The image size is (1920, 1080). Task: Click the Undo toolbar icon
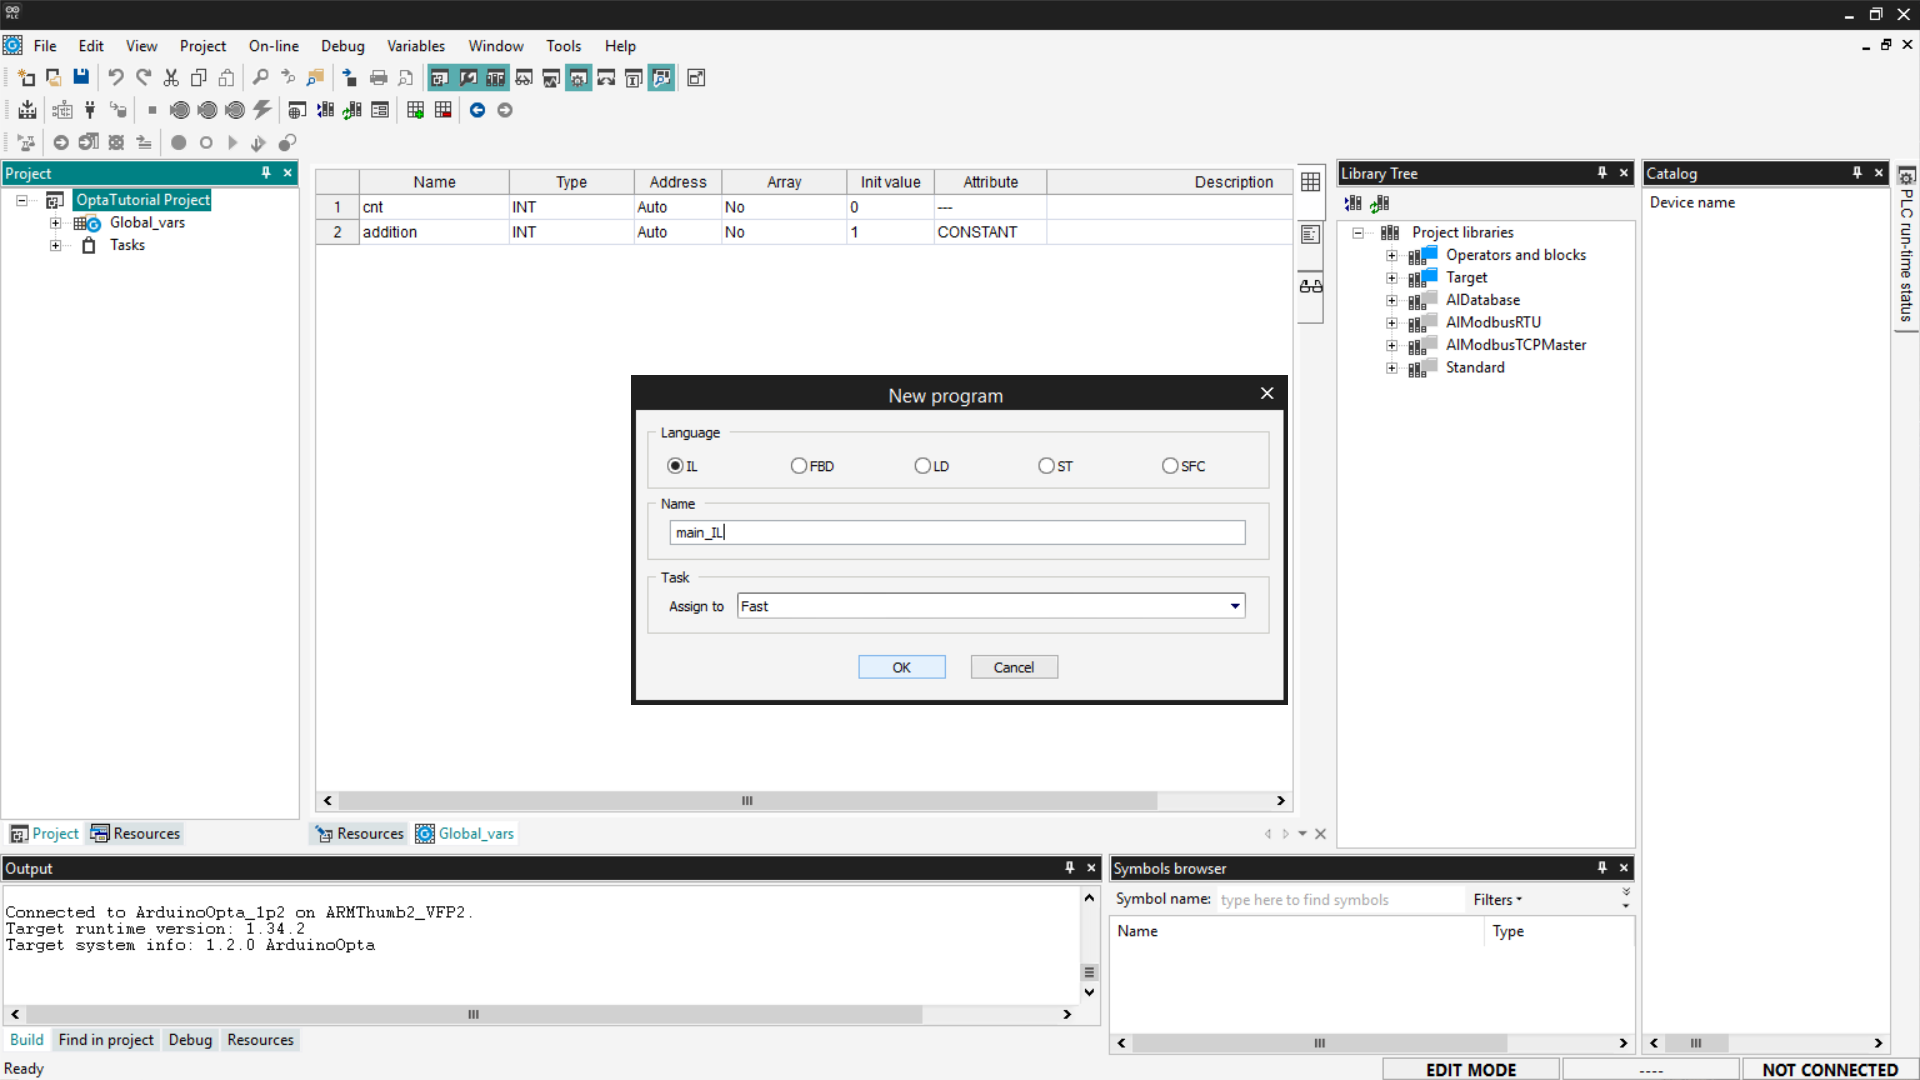[116, 77]
